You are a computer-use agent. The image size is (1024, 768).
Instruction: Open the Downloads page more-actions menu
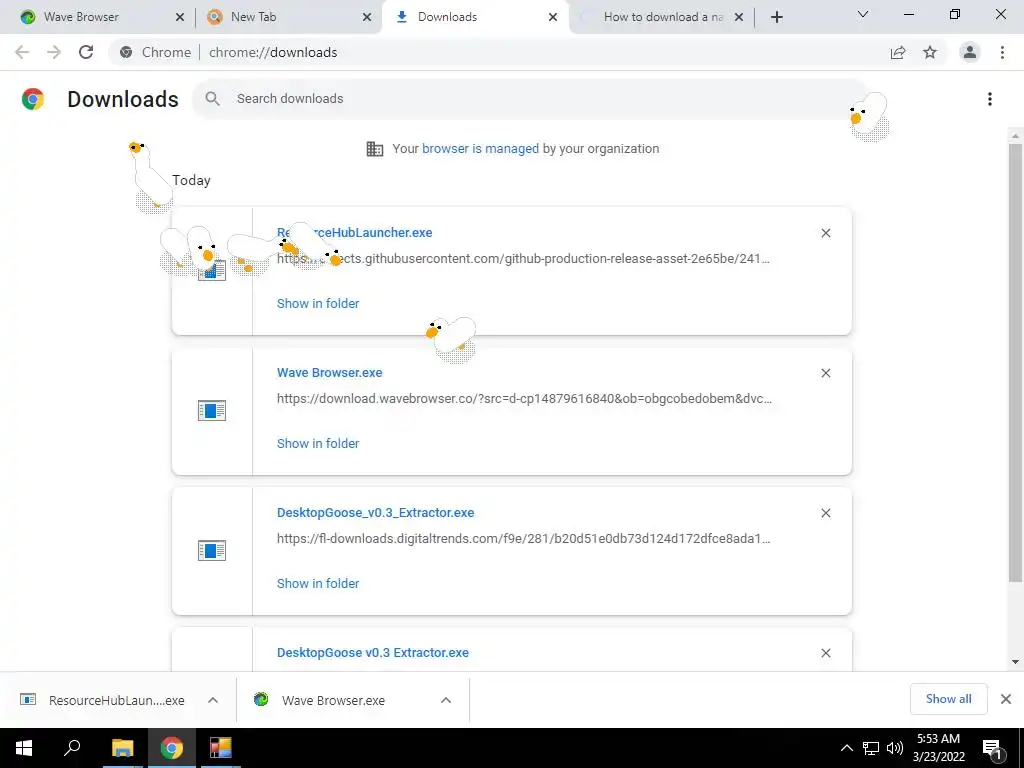click(x=990, y=99)
